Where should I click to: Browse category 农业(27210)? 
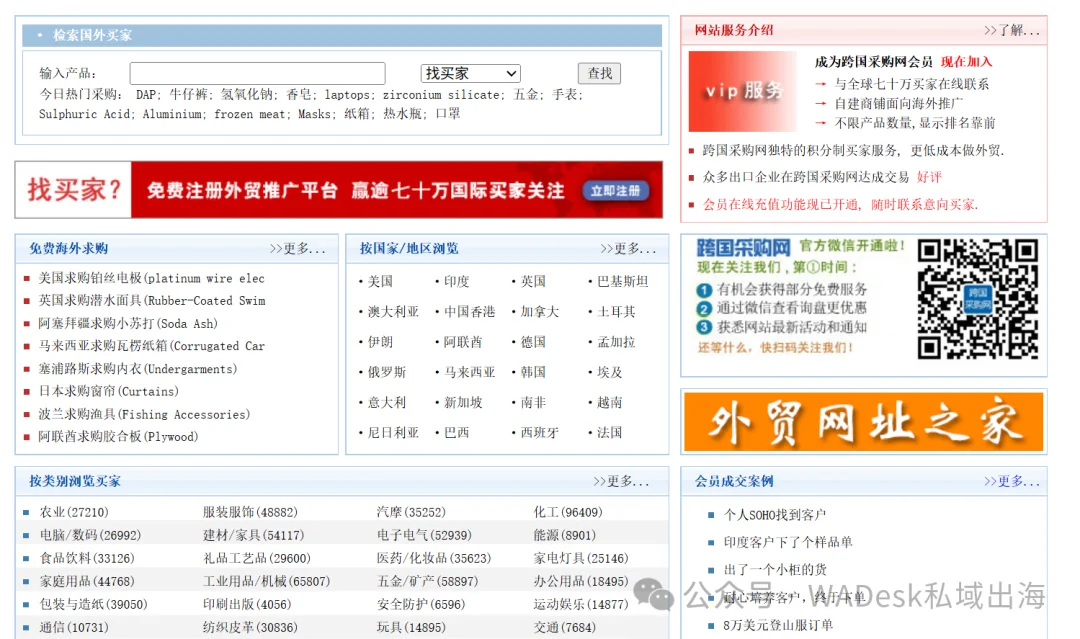(x=74, y=512)
